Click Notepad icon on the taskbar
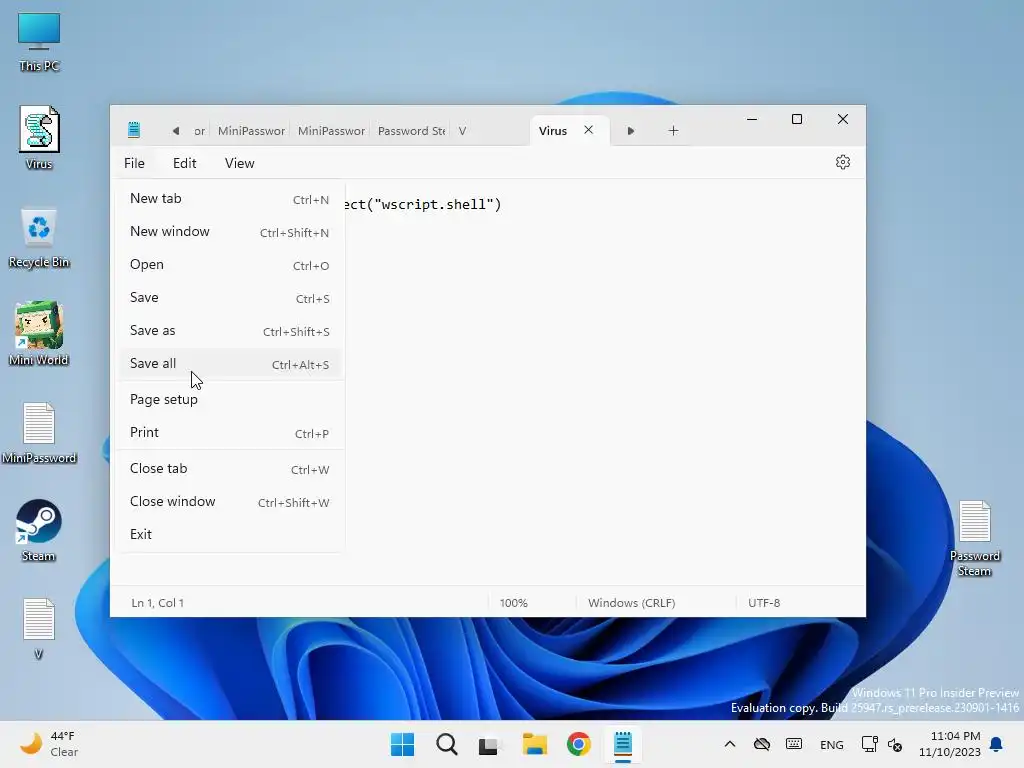Viewport: 1024px width, 768px height. click(623, 744)
